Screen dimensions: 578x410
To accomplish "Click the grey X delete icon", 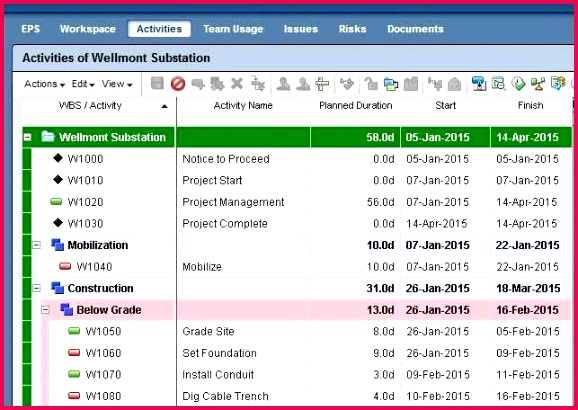I will 237,83.
